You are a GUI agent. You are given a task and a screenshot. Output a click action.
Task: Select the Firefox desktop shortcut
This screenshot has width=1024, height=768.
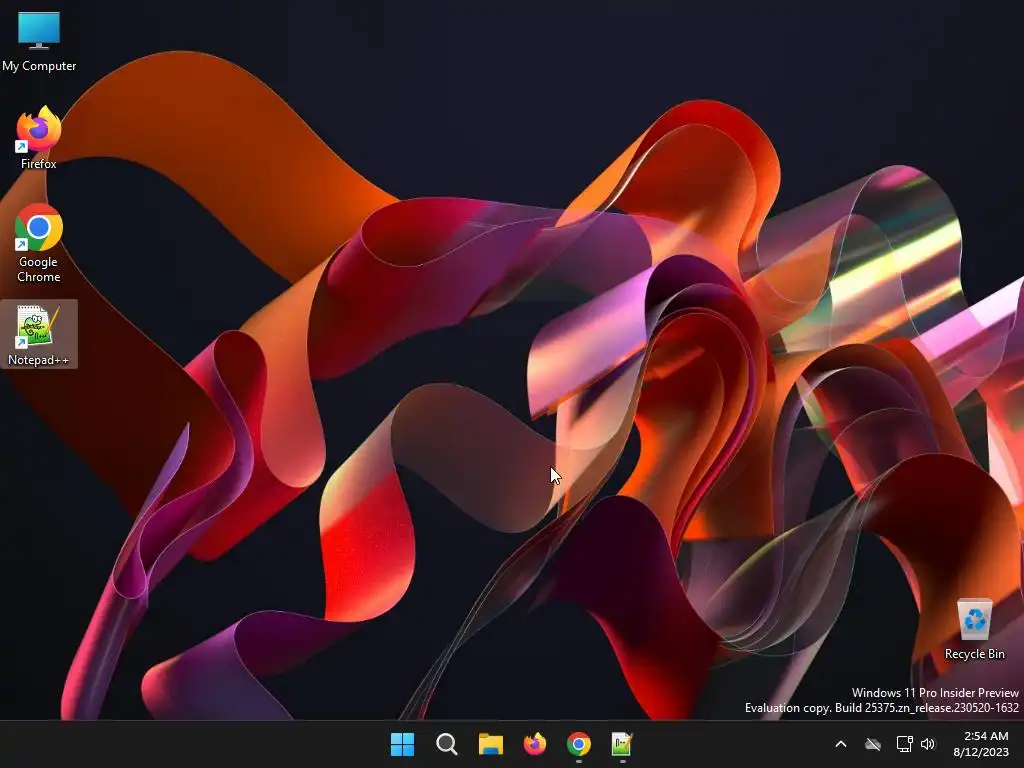tap(39, 138)
